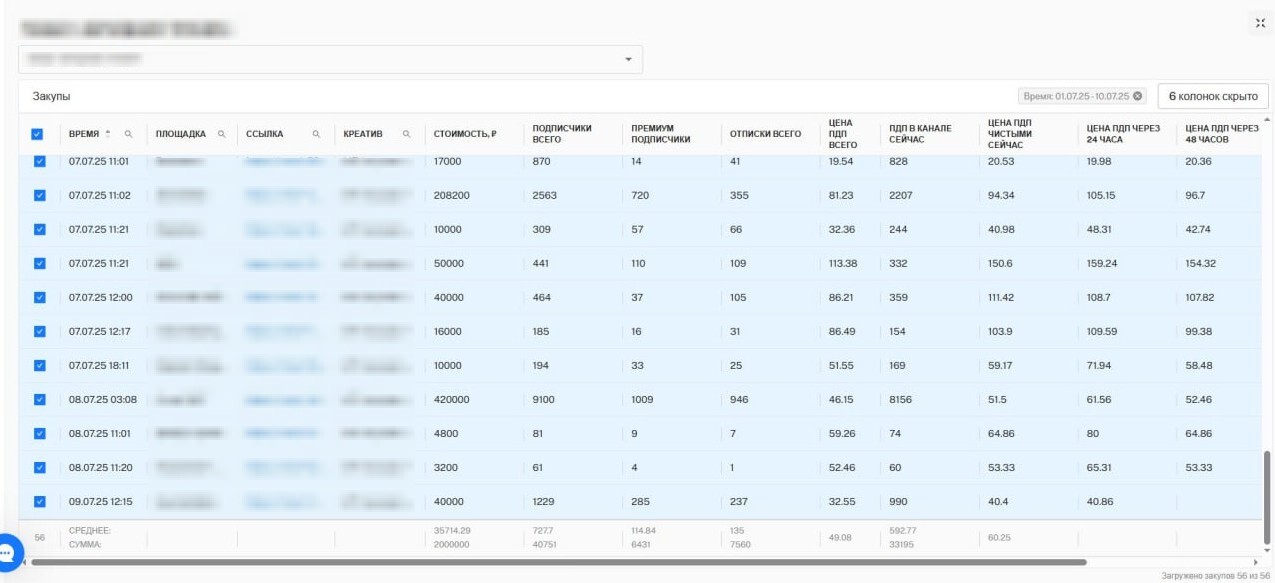This screenshot has height=583, width=1275.
Task: Grab the vertical table scrollbar thumb
Action: 1267,496
